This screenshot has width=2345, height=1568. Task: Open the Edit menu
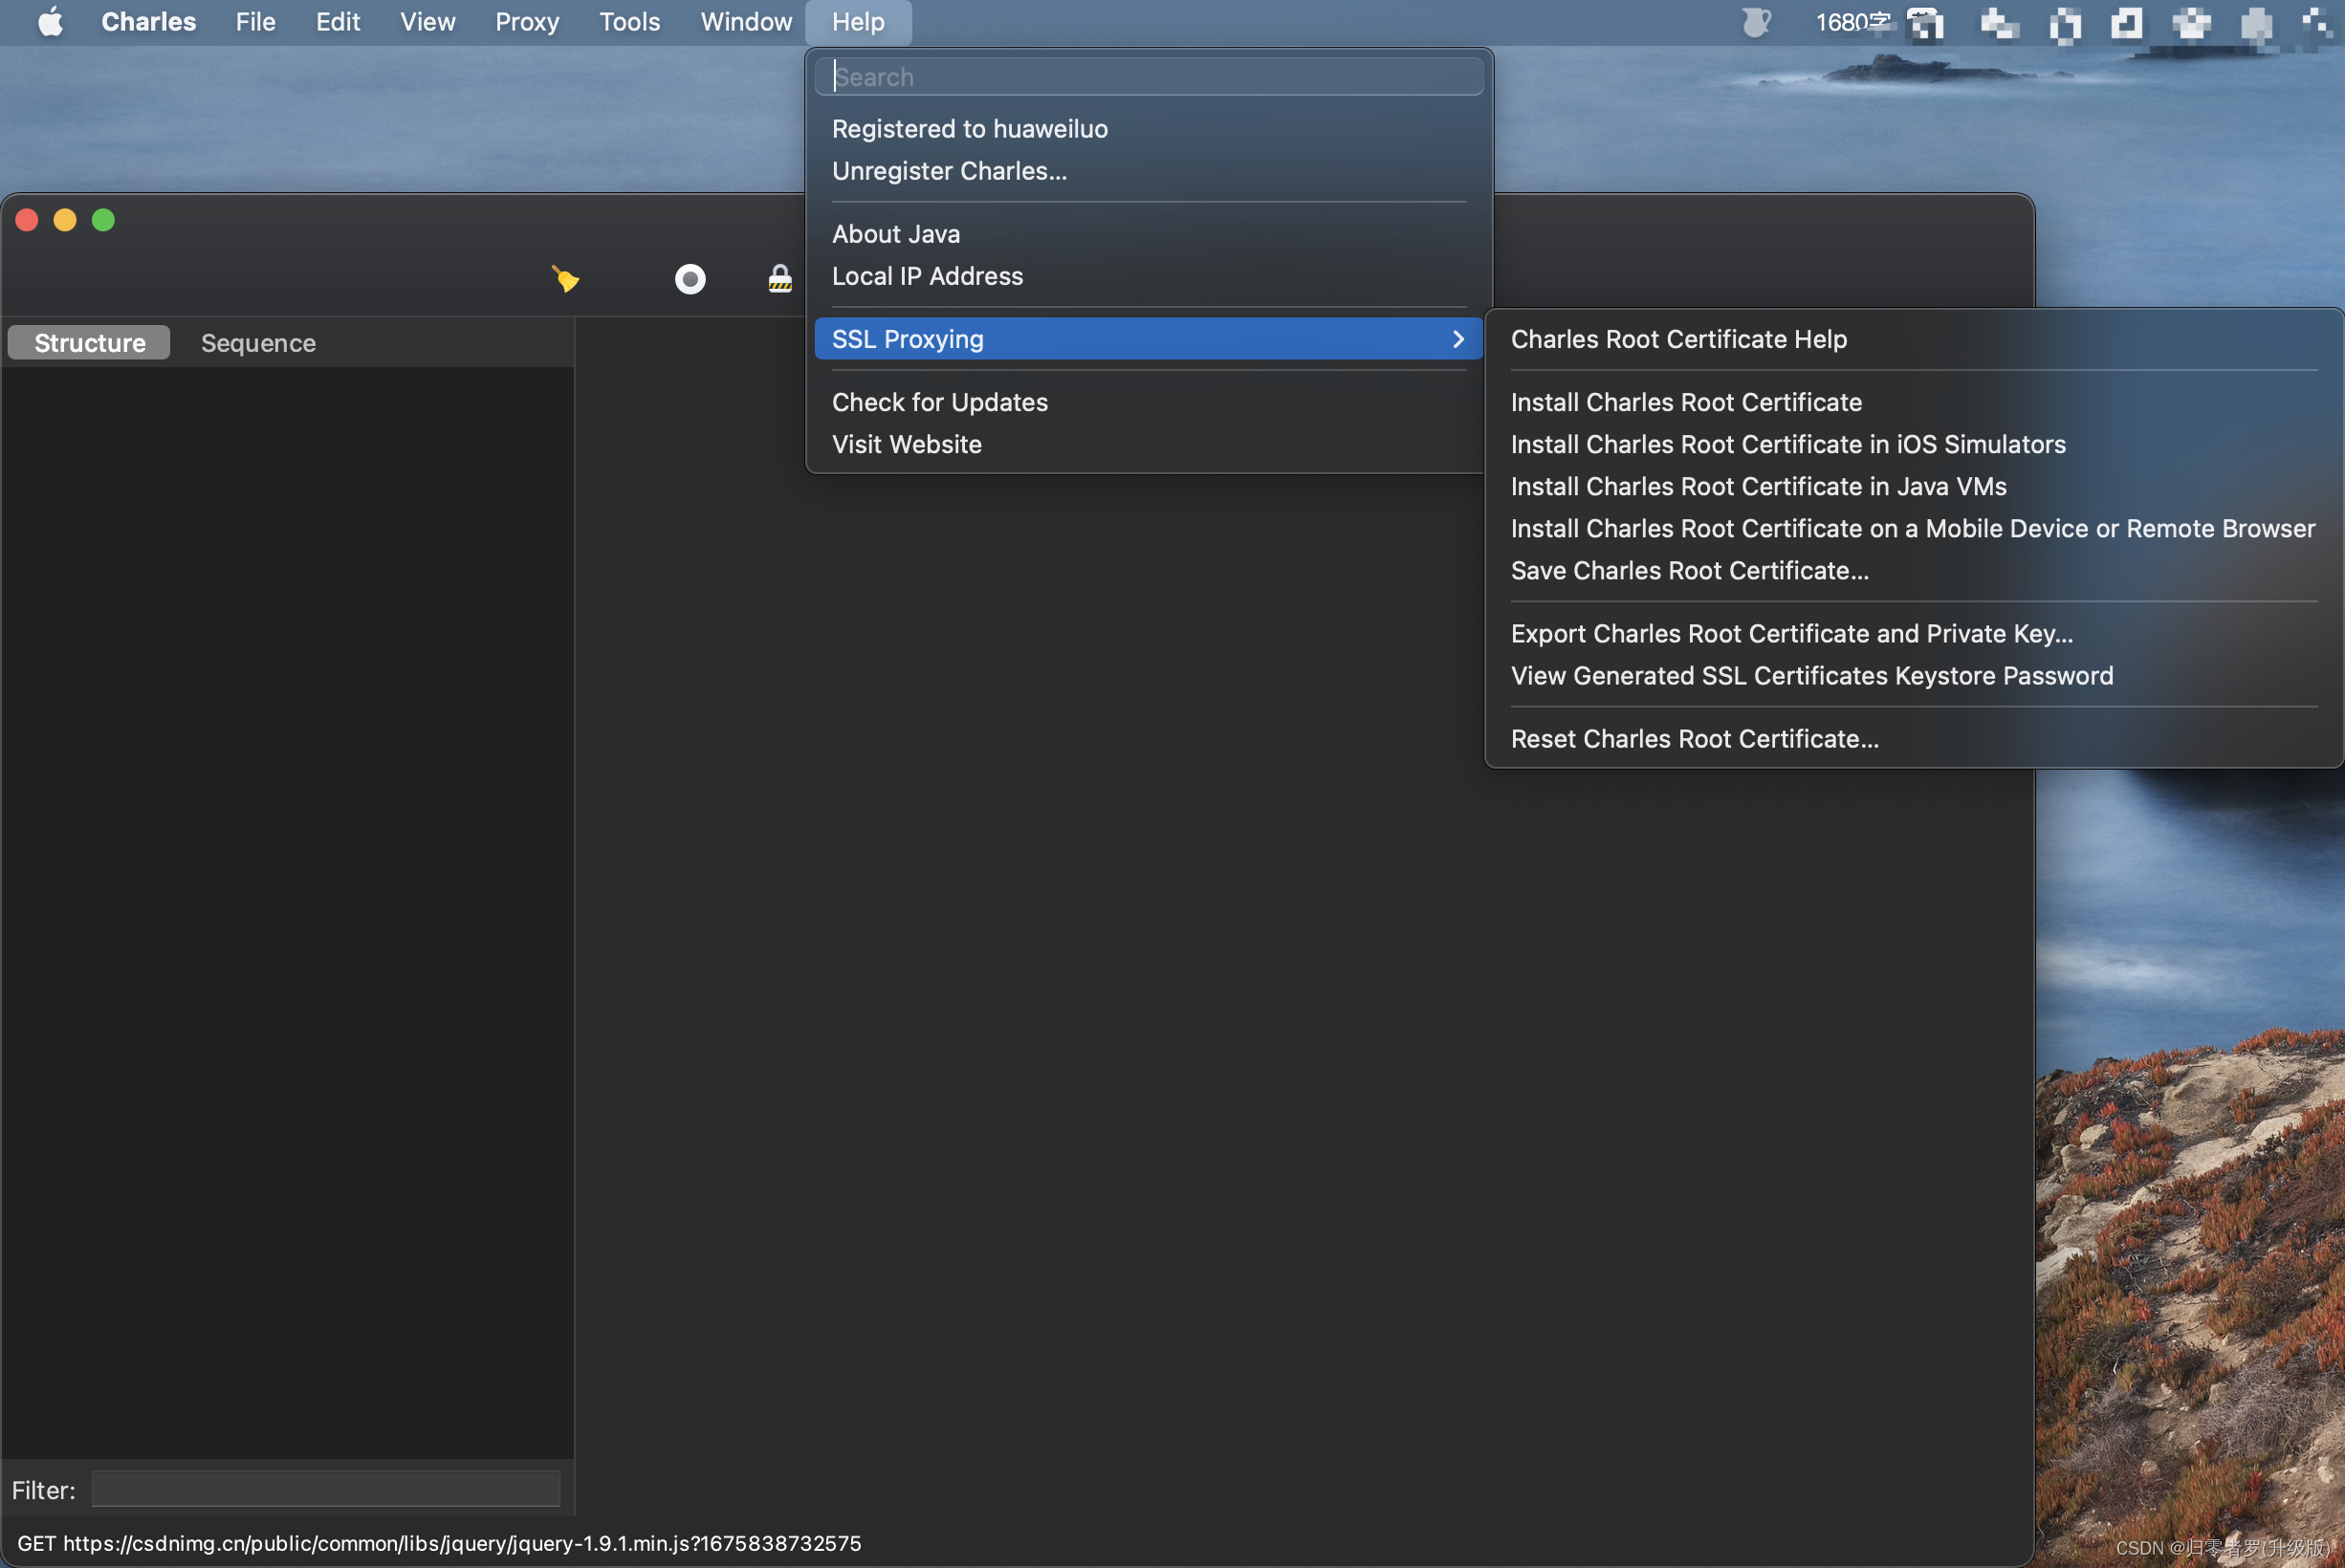[338, 22]
